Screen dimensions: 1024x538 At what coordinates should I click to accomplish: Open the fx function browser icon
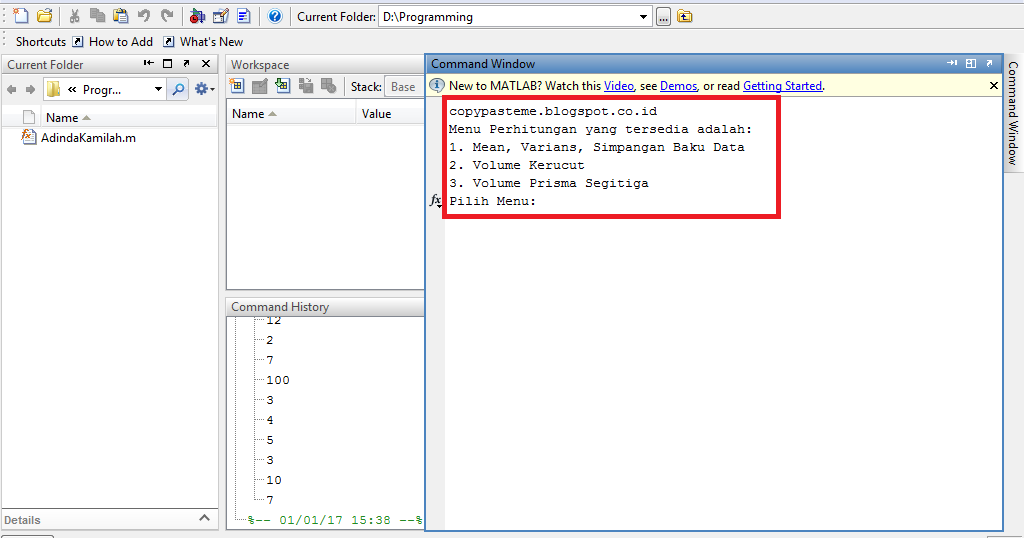(435, 201)
